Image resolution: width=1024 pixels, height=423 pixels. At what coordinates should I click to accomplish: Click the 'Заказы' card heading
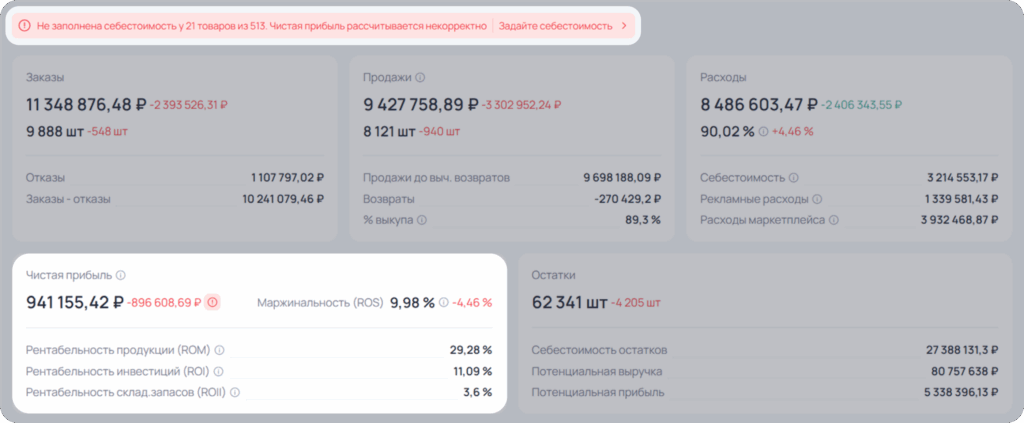(45, 77)
